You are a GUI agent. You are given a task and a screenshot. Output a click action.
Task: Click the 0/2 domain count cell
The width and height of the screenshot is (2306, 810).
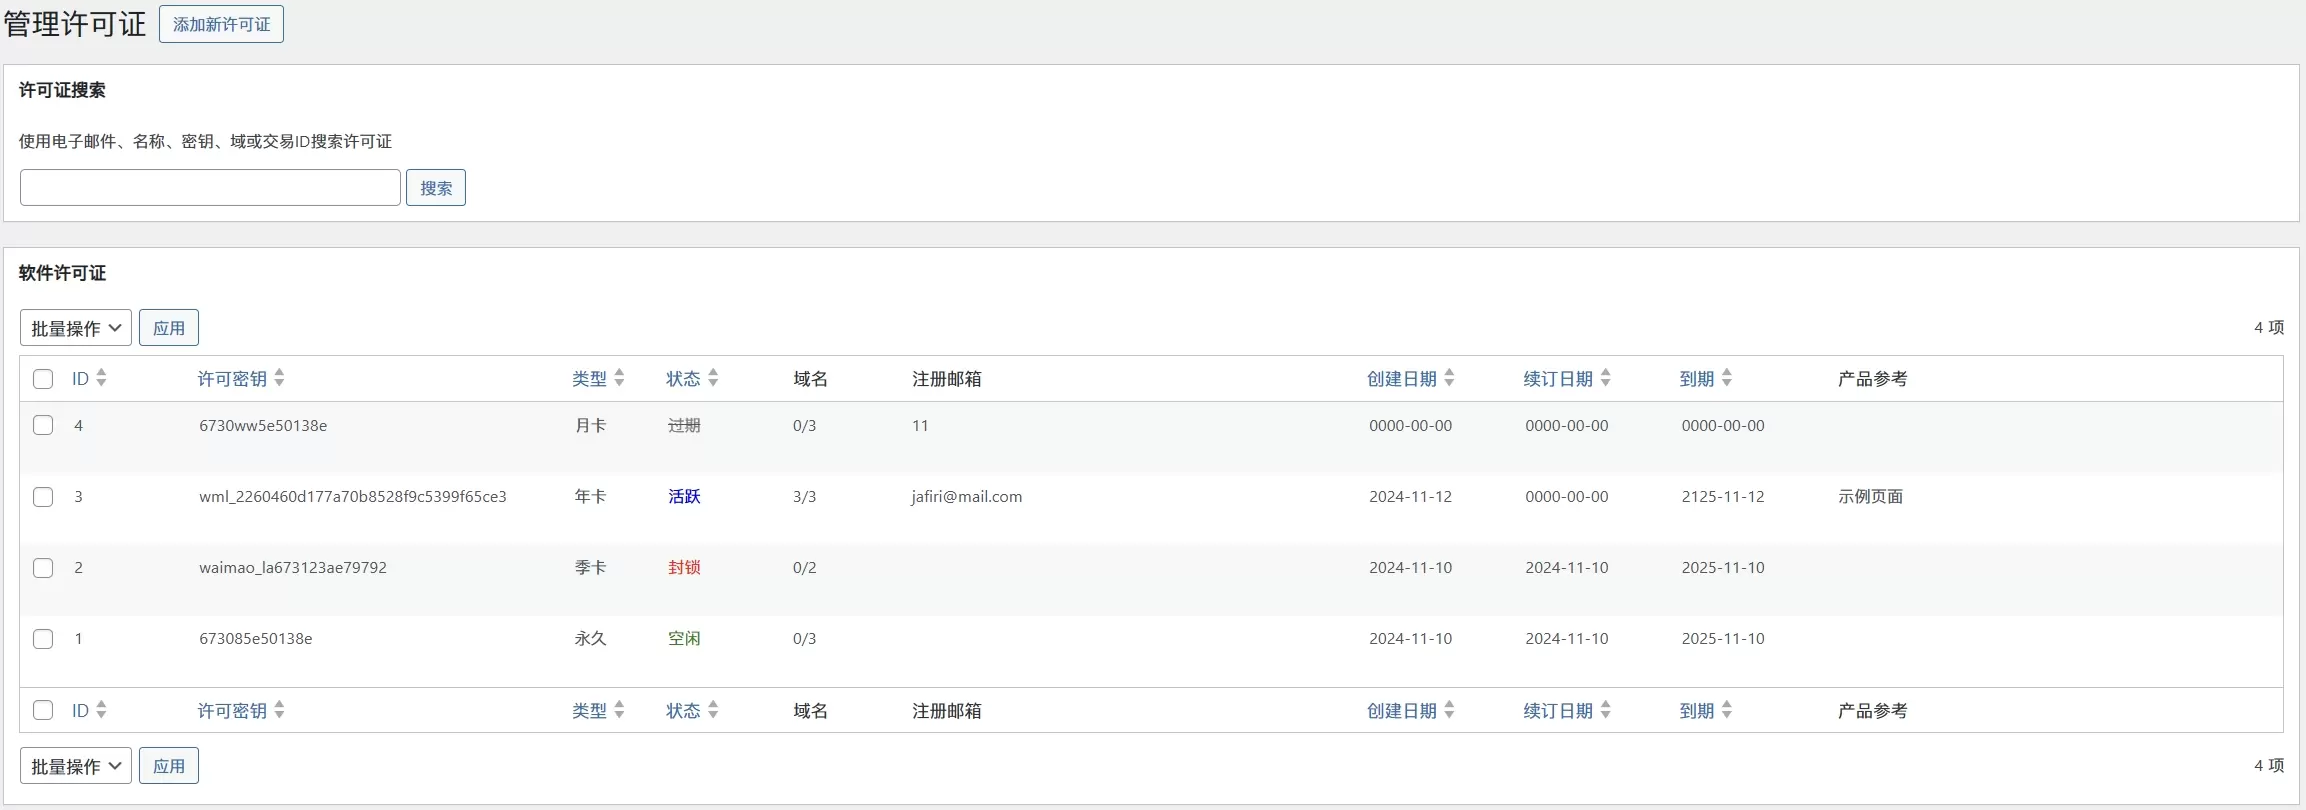(805, 568)
